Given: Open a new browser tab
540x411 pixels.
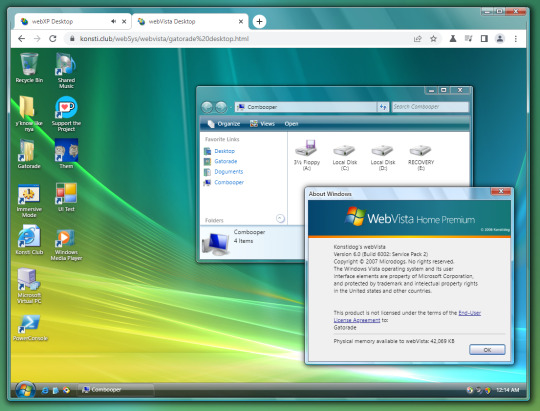Looking at the screenshot, I should click(259, 21).
